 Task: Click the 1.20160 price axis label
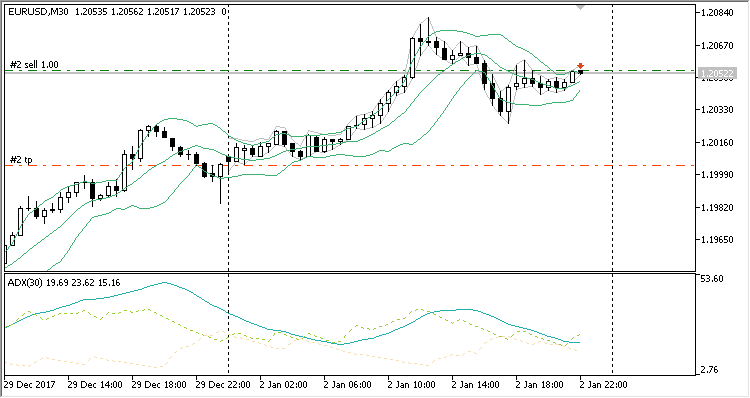point(717,143)
